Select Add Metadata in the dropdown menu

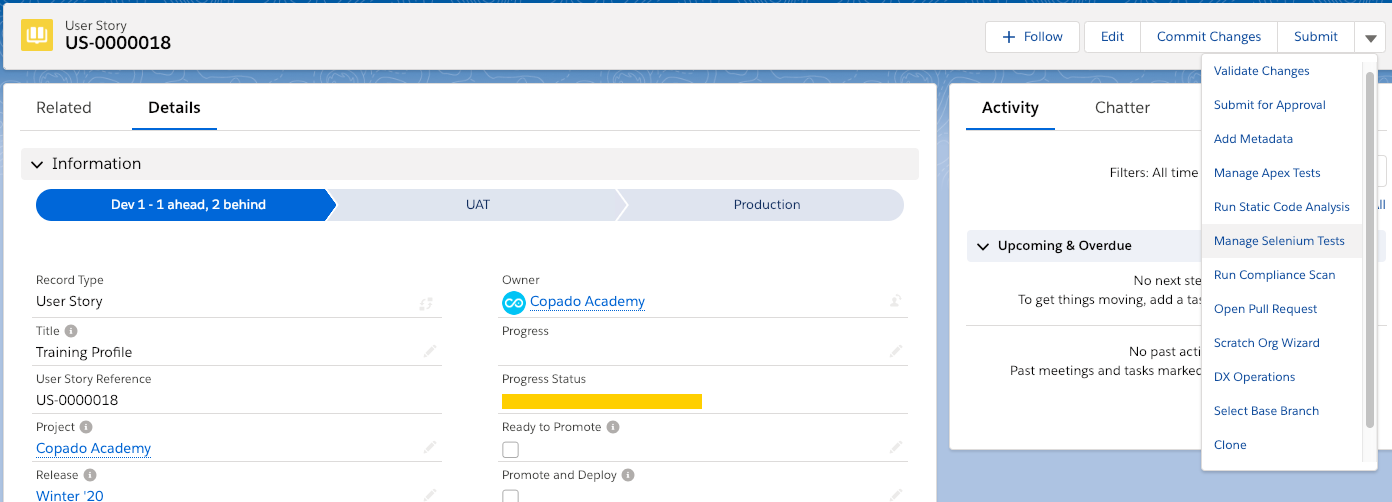1282,139
